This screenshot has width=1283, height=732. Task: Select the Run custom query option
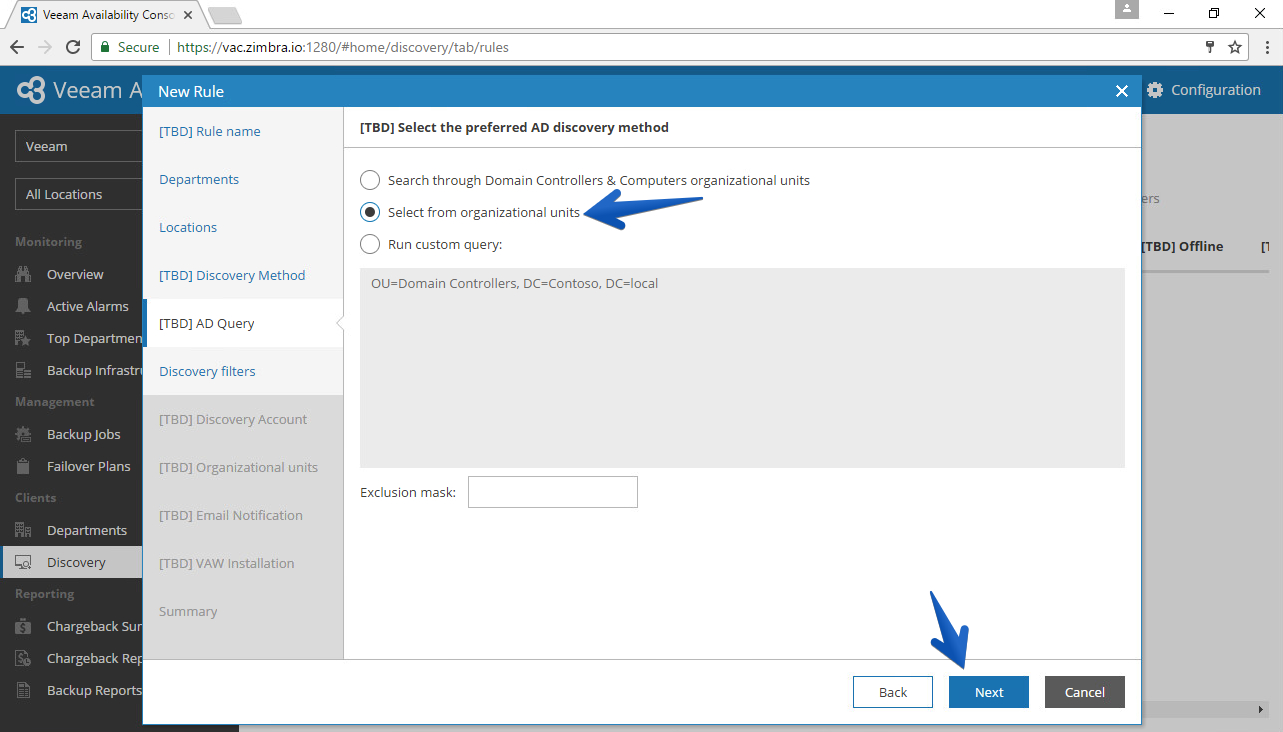[x=370, y=244]
